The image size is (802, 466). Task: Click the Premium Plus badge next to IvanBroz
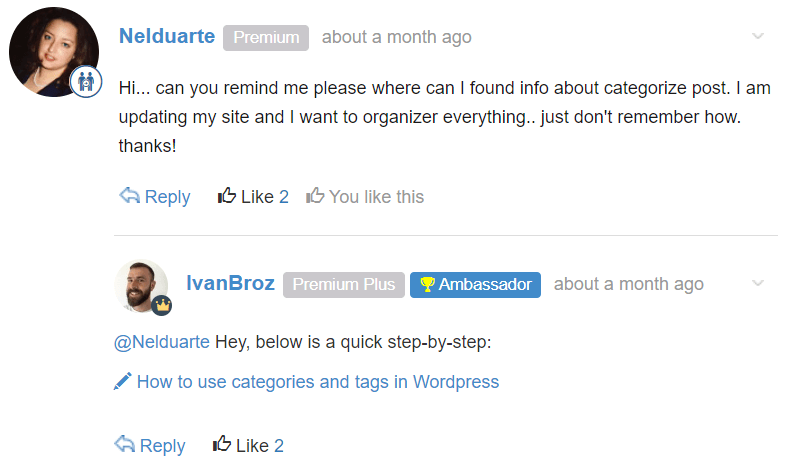coord(344,284)
